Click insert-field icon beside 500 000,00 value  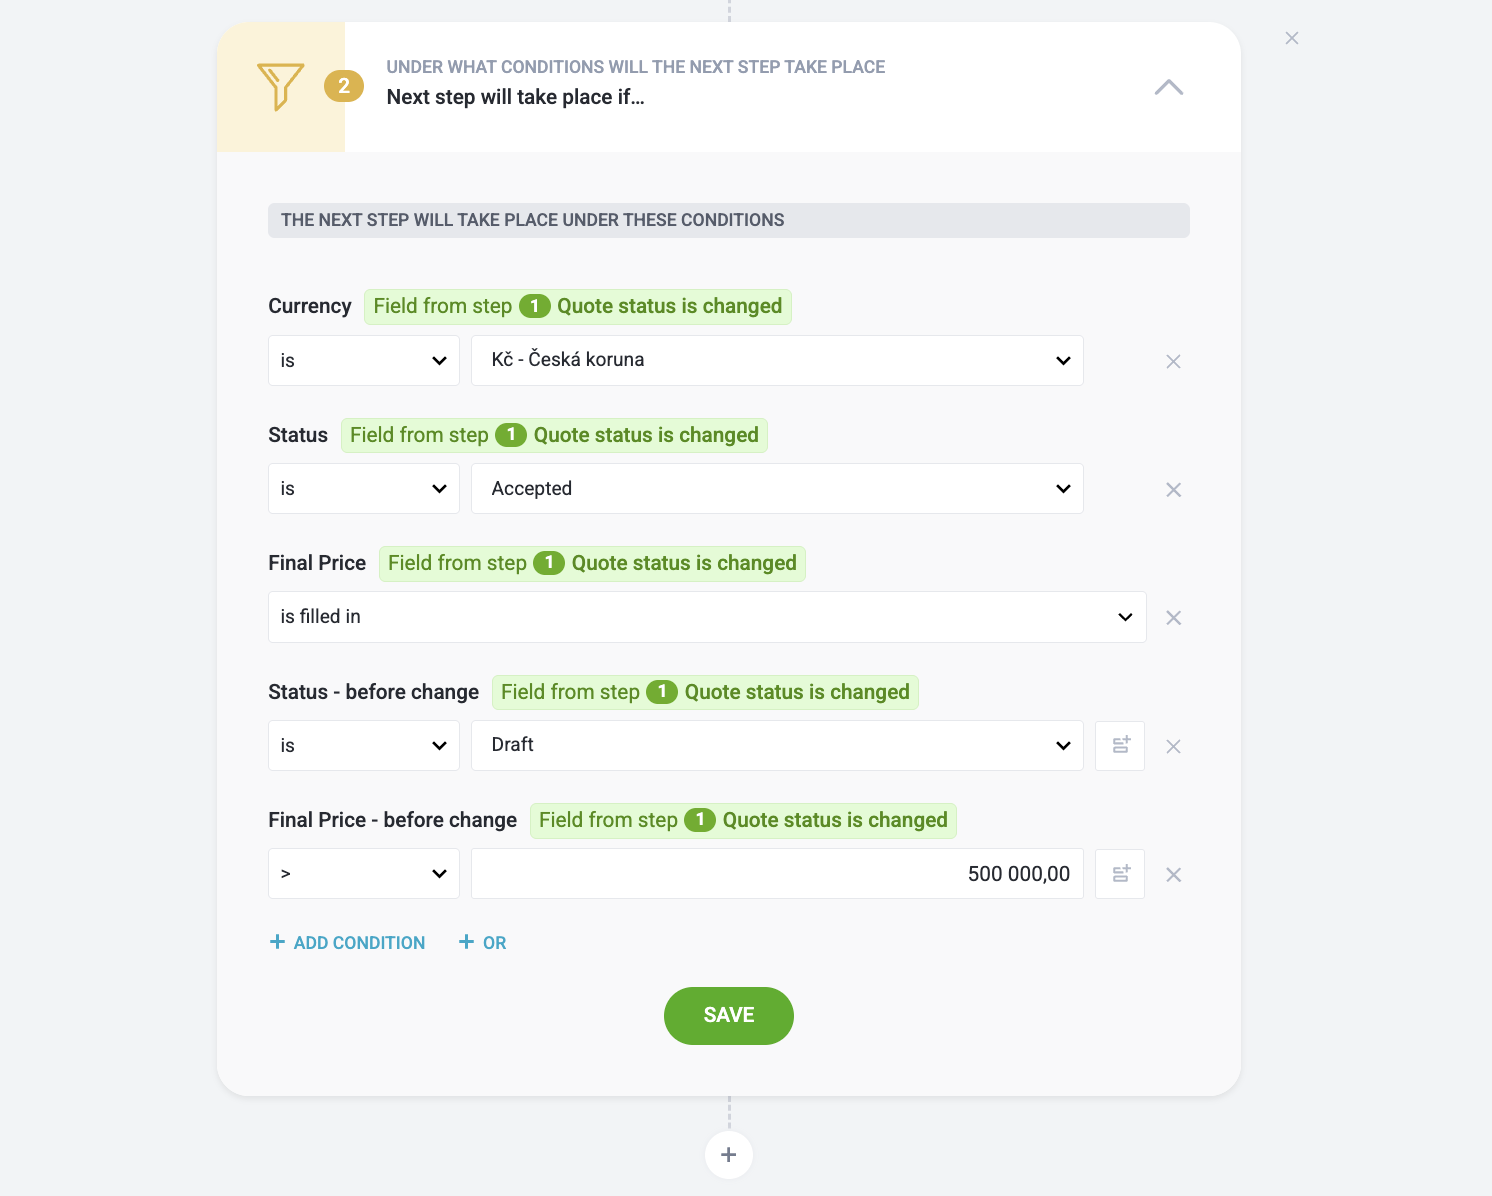(1120, 874)
